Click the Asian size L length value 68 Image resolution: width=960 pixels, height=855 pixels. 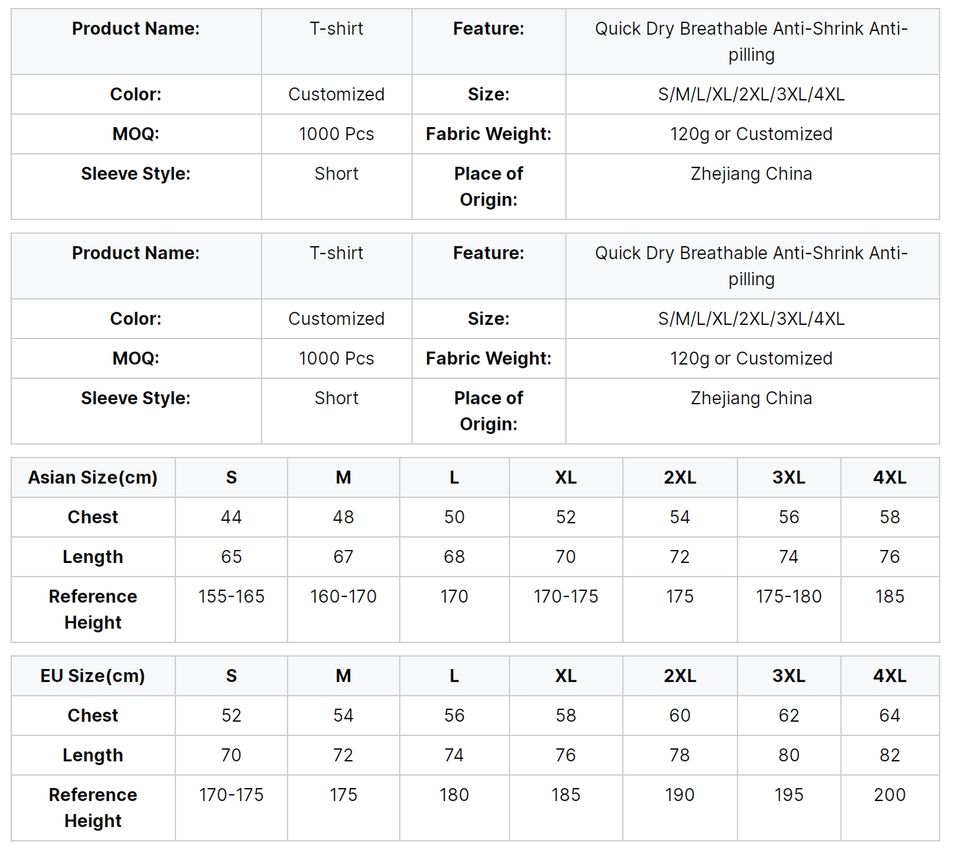[454, 557]
